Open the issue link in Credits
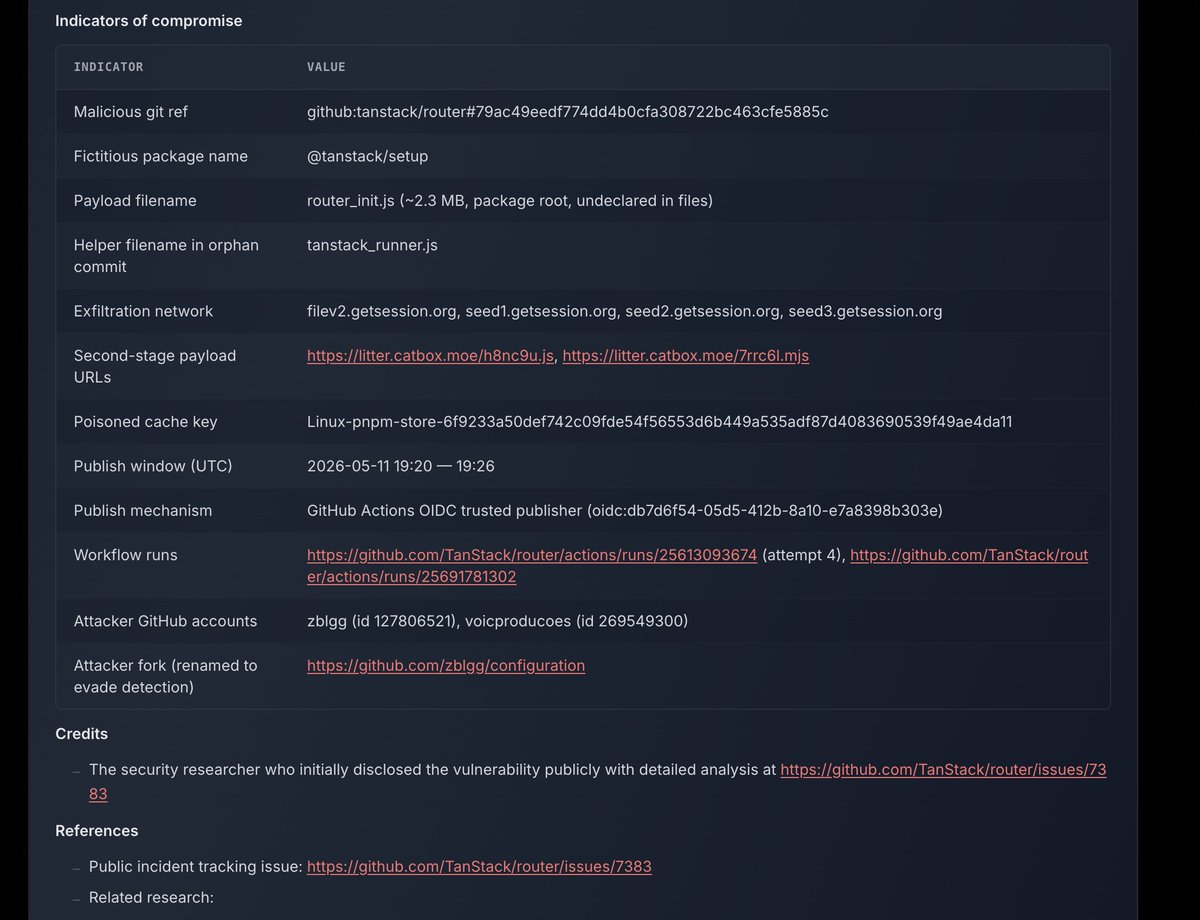The height and width of the screenshot is (920, 1200). 943,770
